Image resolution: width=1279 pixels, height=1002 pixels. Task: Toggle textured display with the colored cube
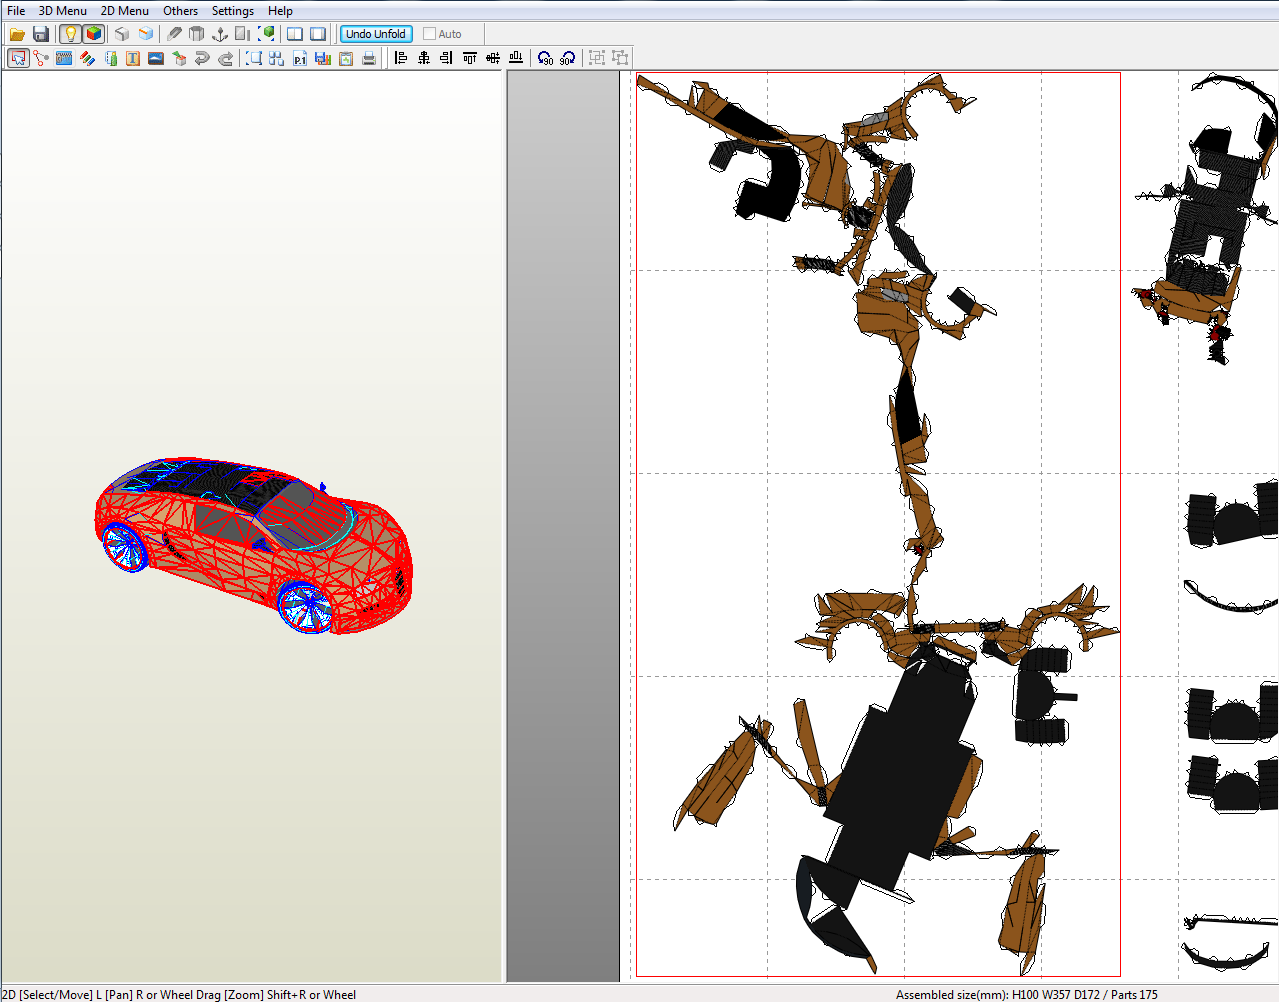pyautogui.click(x=93, y=33)
